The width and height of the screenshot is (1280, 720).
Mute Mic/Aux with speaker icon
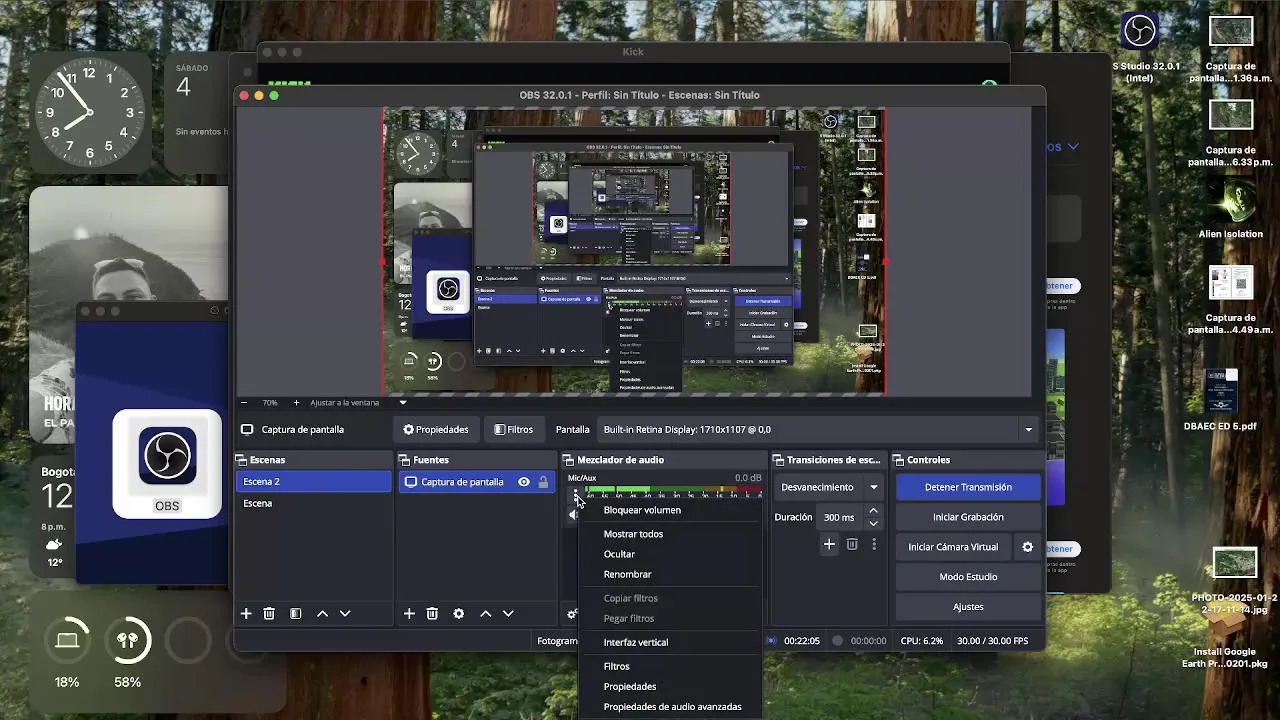point(574,515)
